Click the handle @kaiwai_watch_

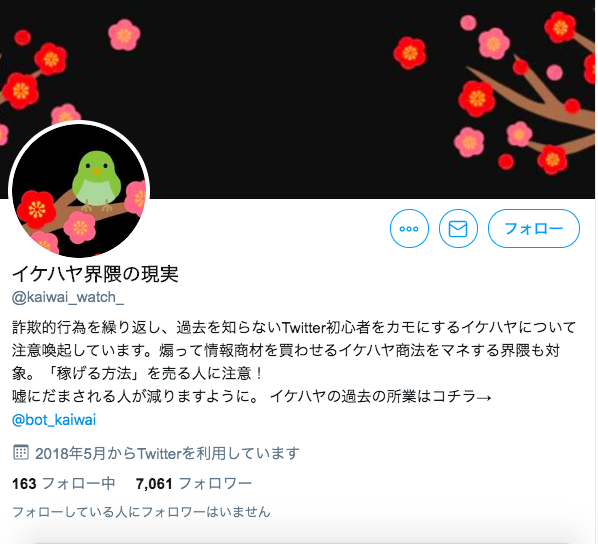coord(68,297)
